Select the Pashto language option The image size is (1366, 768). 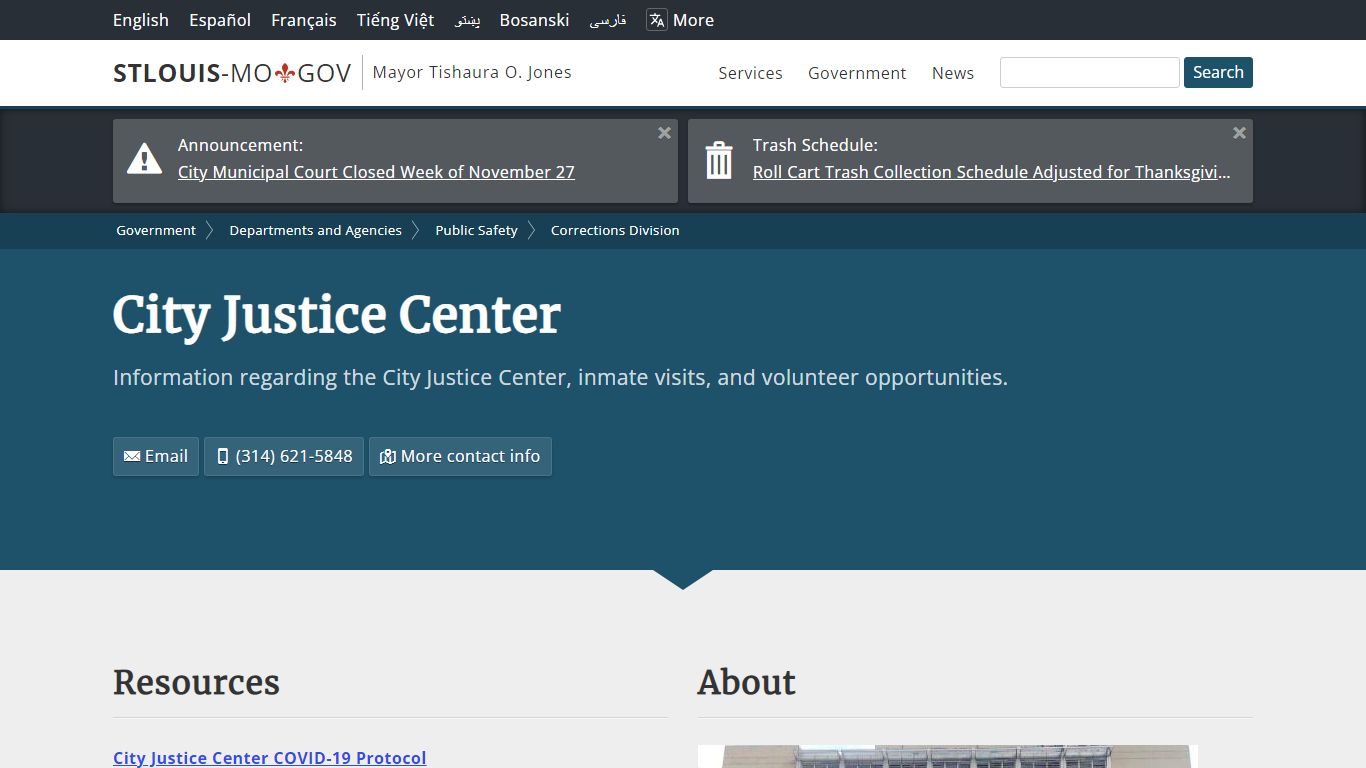point(467,20)
